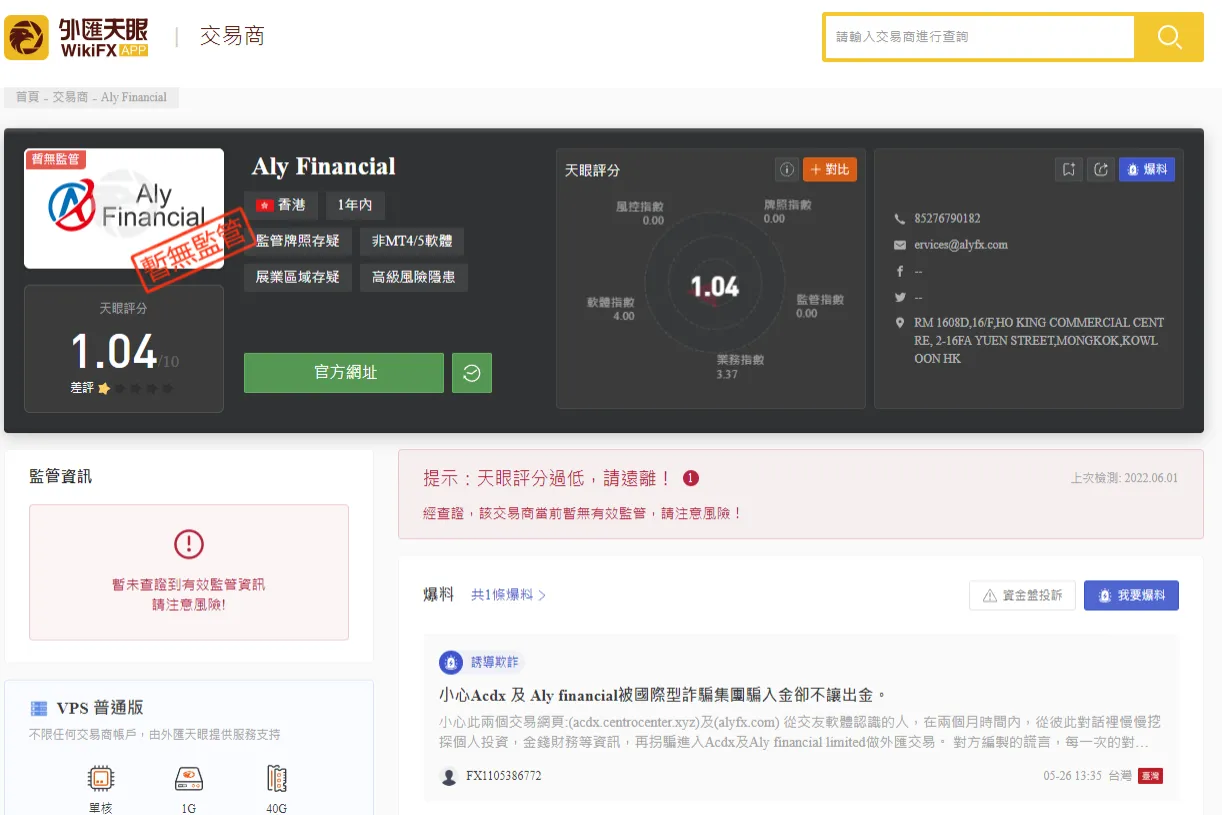Click the Aly Financial breadcrumb item
1222x815 pixels.
tap(134, 97)
